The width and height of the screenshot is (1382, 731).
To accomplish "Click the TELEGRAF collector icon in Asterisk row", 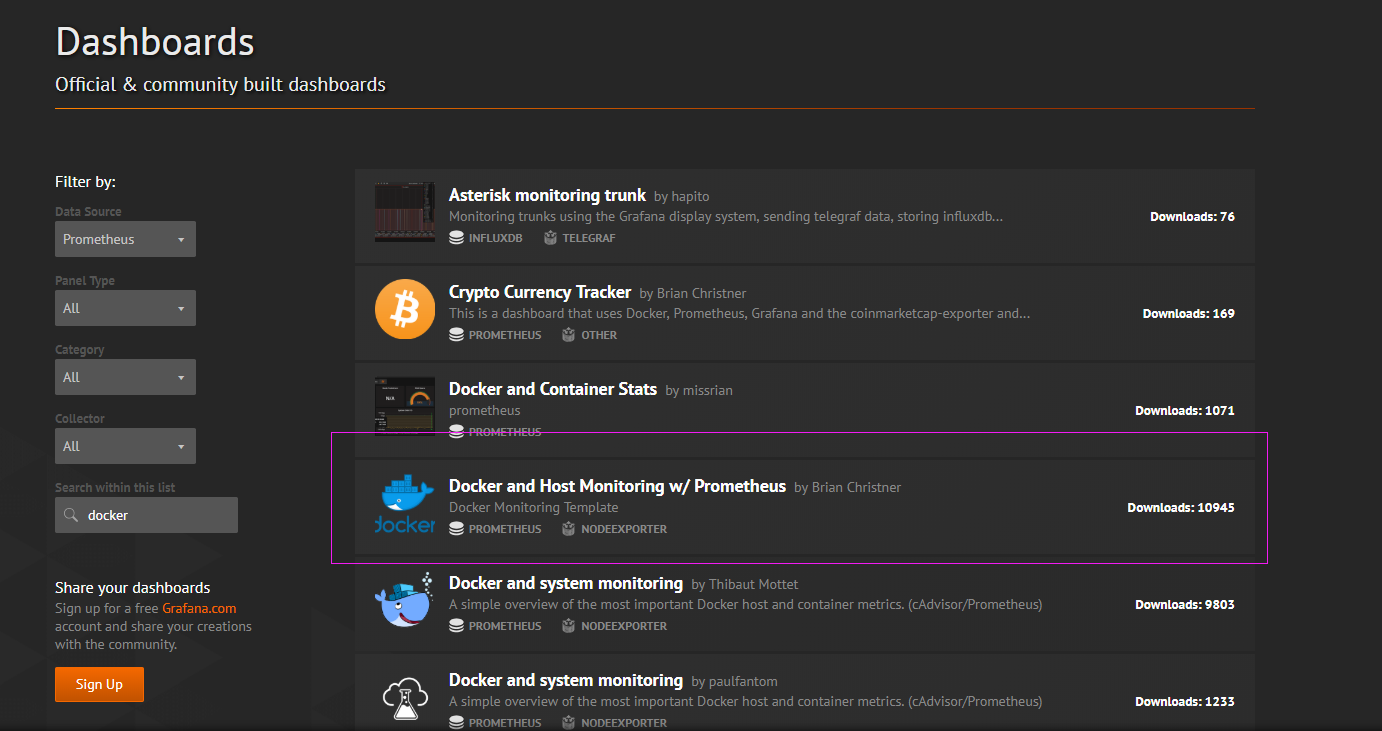I will pyautogui.click(x=550, y=238).
